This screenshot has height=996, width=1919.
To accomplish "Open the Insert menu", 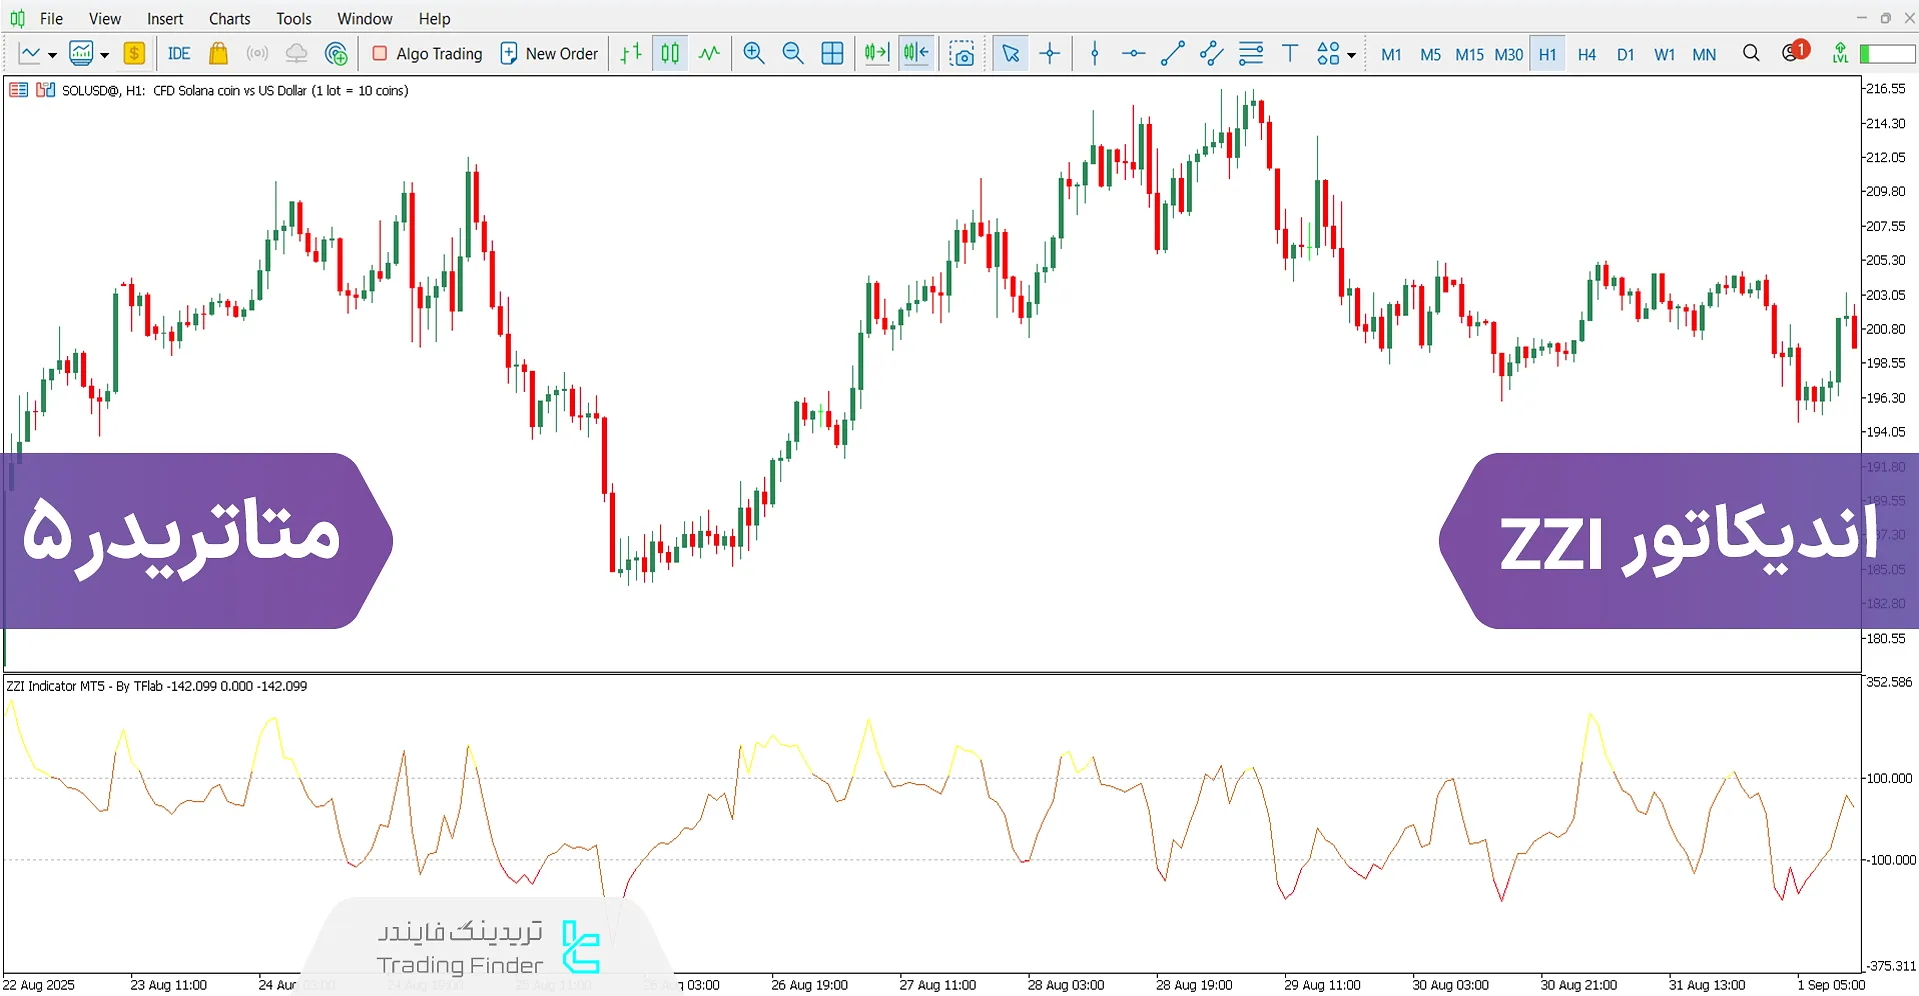I will tap(165, 19).
